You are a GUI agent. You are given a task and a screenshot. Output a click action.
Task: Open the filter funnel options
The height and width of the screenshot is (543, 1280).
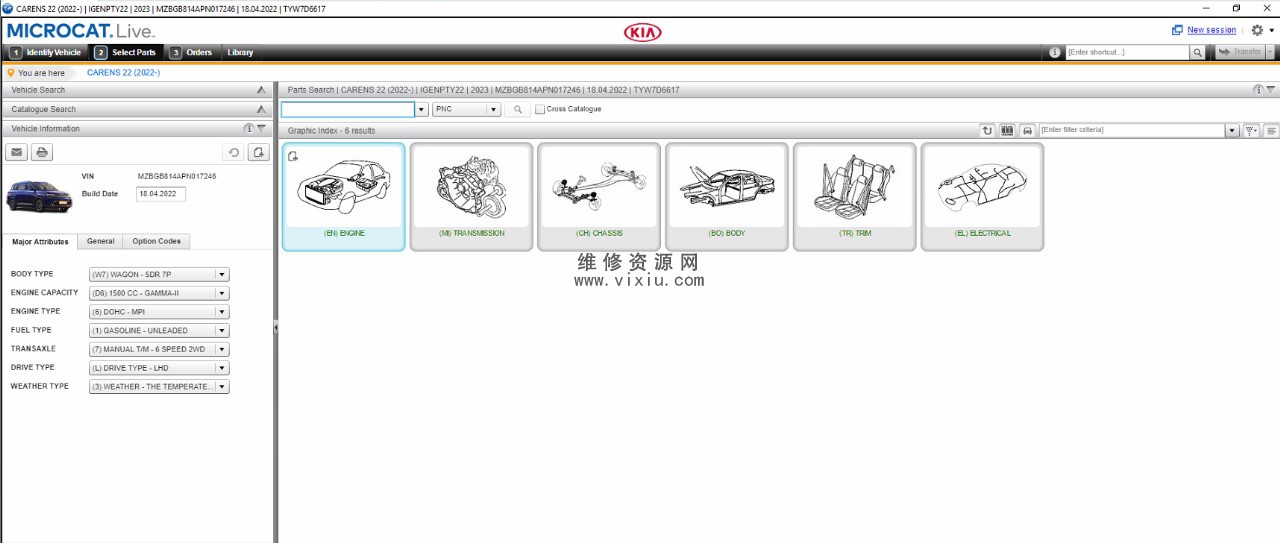[1251, 130]
